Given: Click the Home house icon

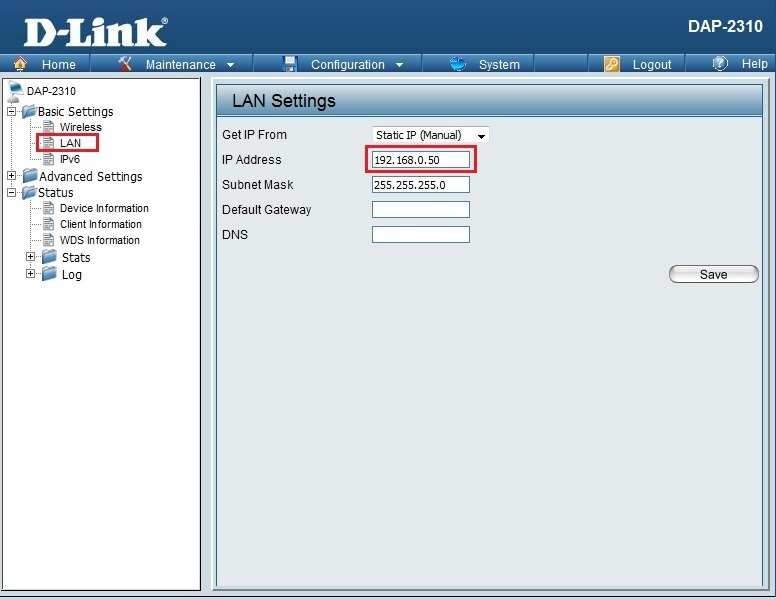Looking at the screenshot, I should point(20,64).
